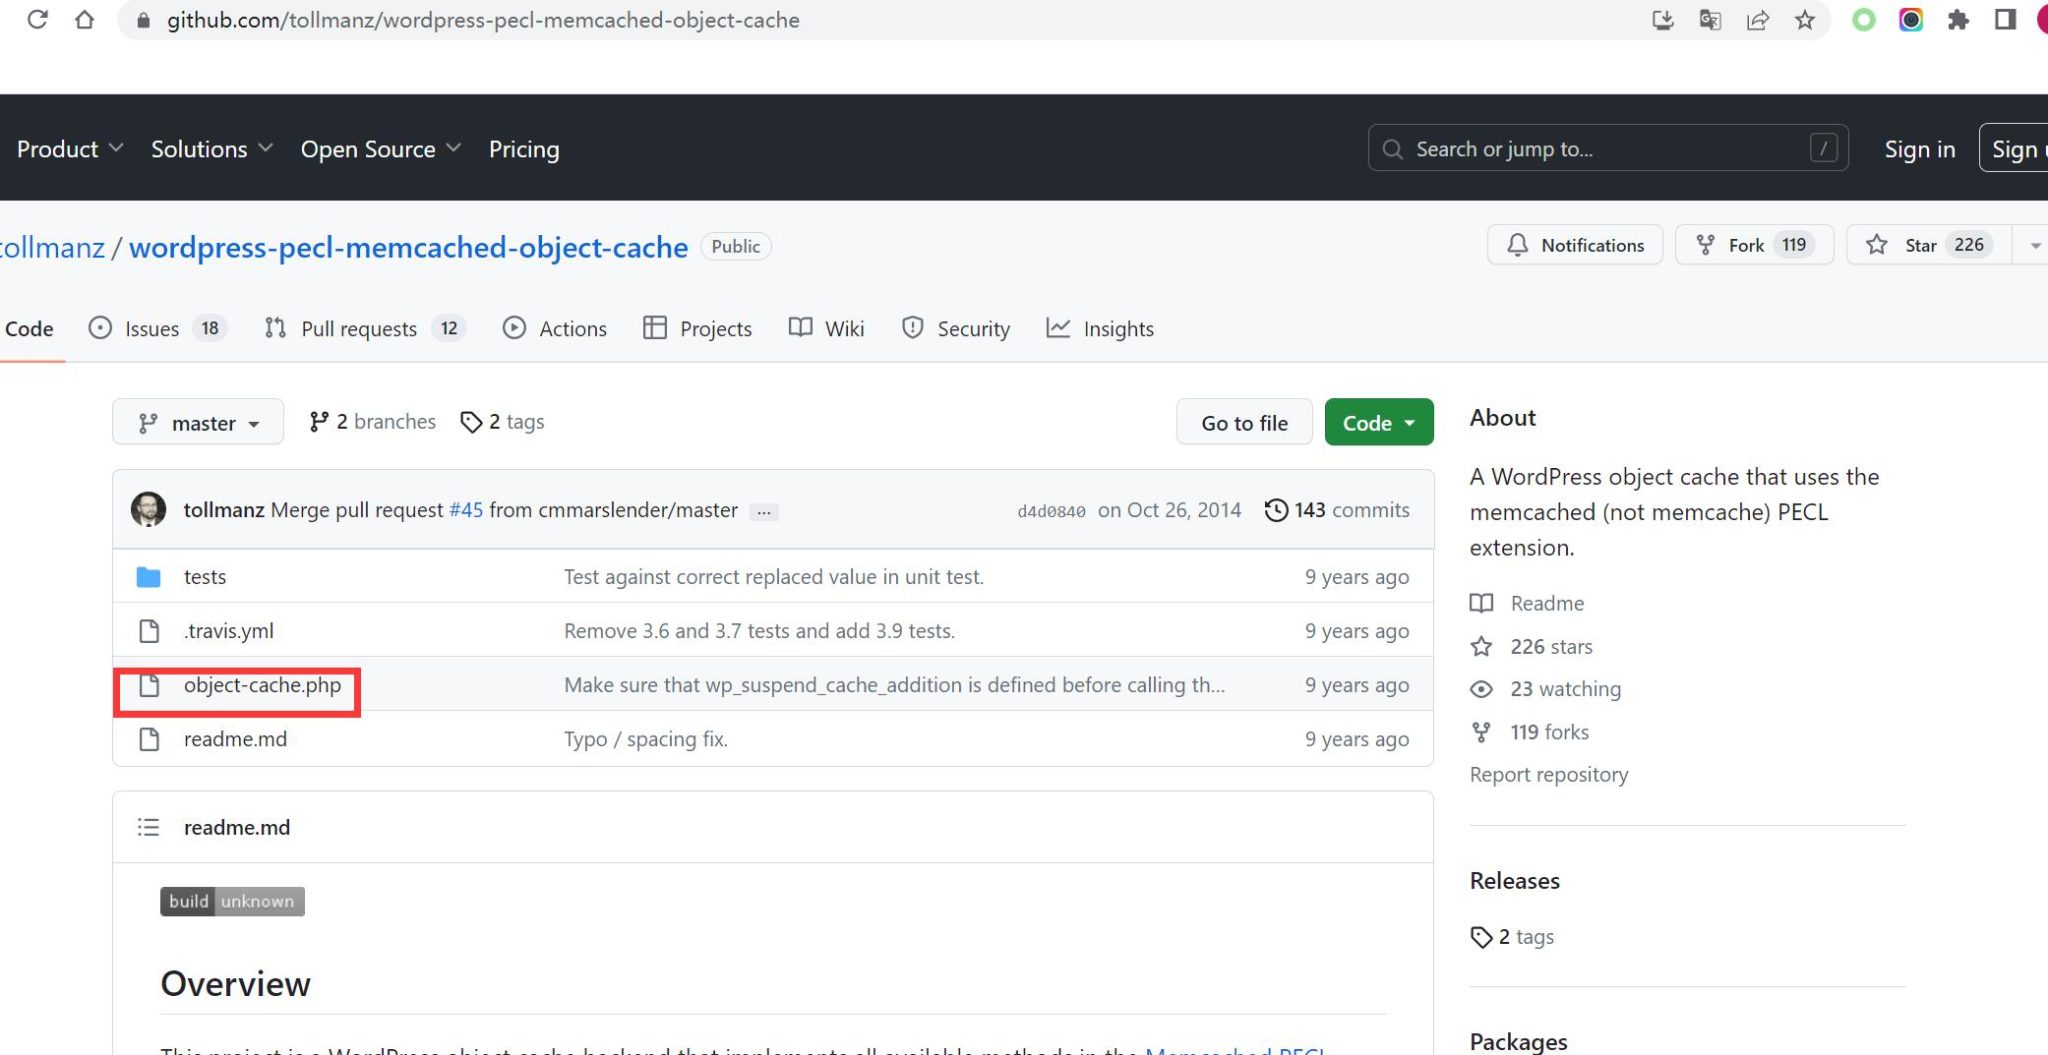Click the Go to file button
This screenshot has height=1055, width=2048.
[1244, 423]
